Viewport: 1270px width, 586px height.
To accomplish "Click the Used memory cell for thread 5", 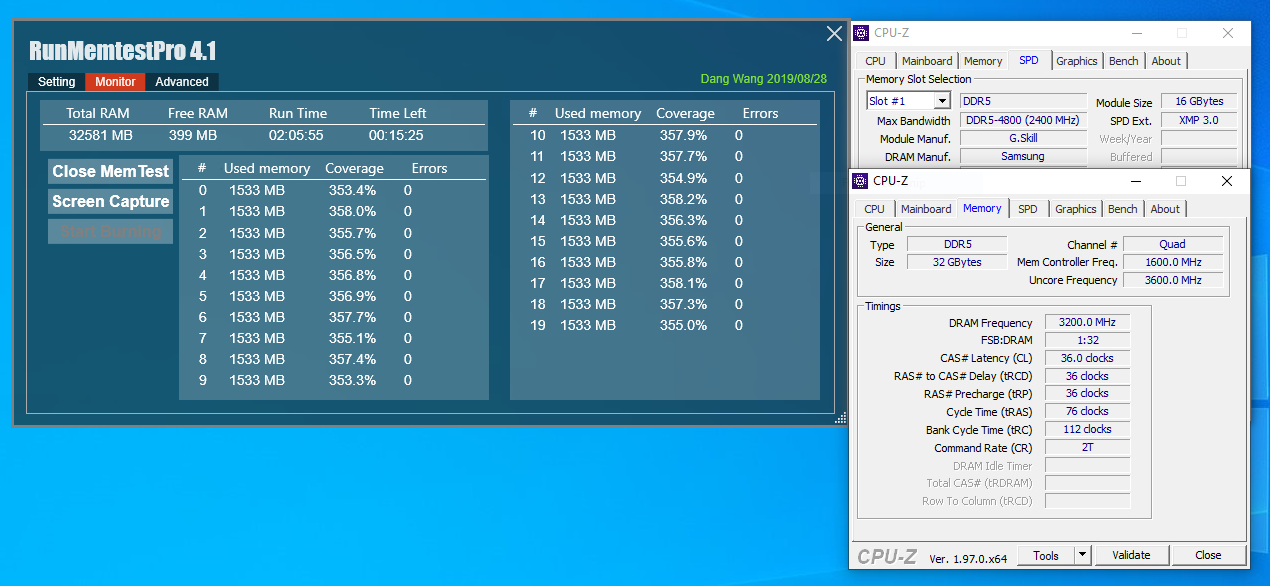I will coord(257,296).
